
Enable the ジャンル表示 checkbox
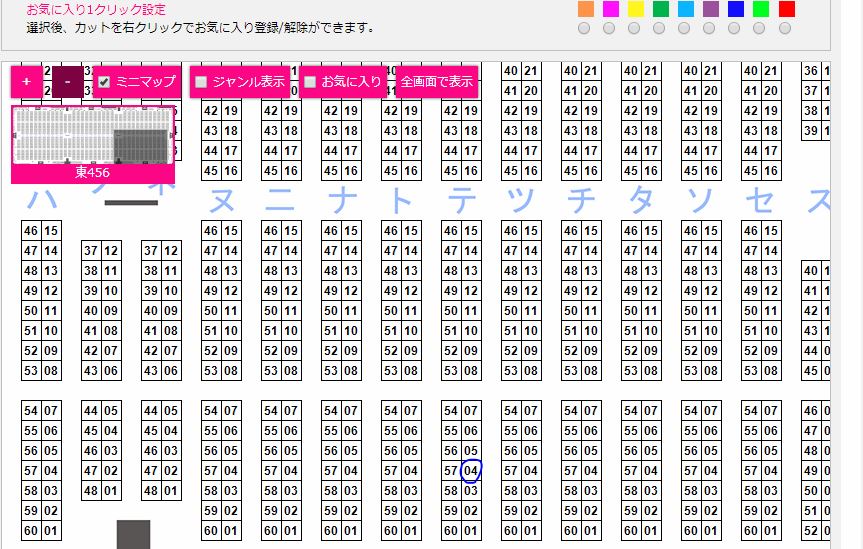(201, 82)
